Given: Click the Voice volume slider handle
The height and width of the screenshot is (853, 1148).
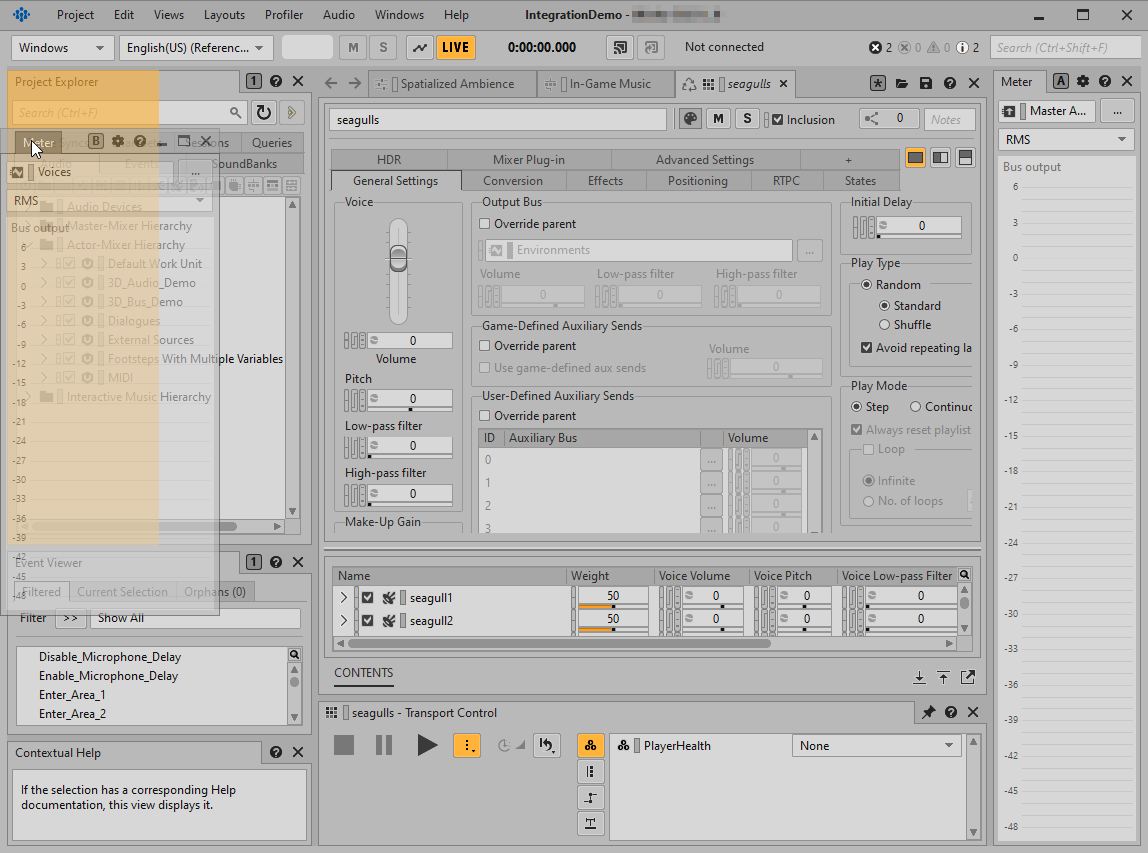Looking at the screenshot, I should coord(398,259).
